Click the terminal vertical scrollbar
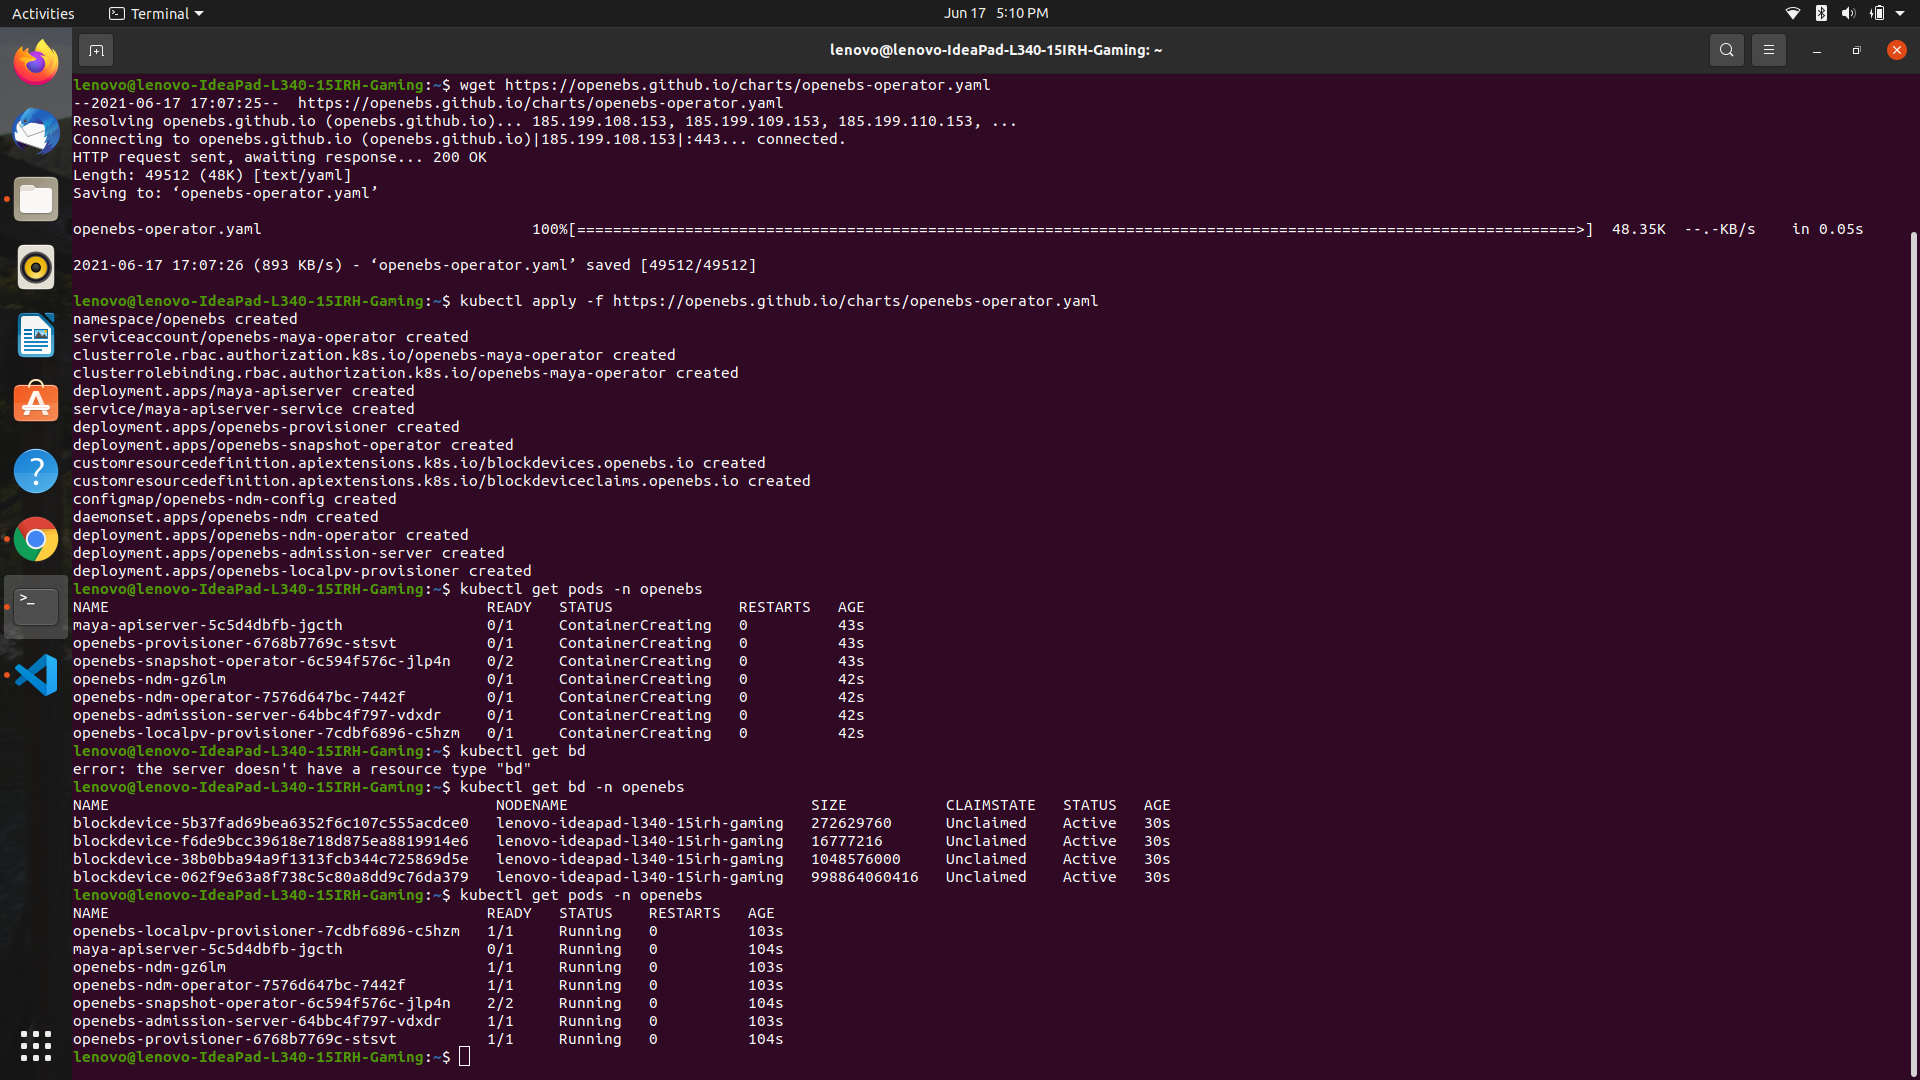Screen dimensions: 1920x1080 [x=1913, y=650]
